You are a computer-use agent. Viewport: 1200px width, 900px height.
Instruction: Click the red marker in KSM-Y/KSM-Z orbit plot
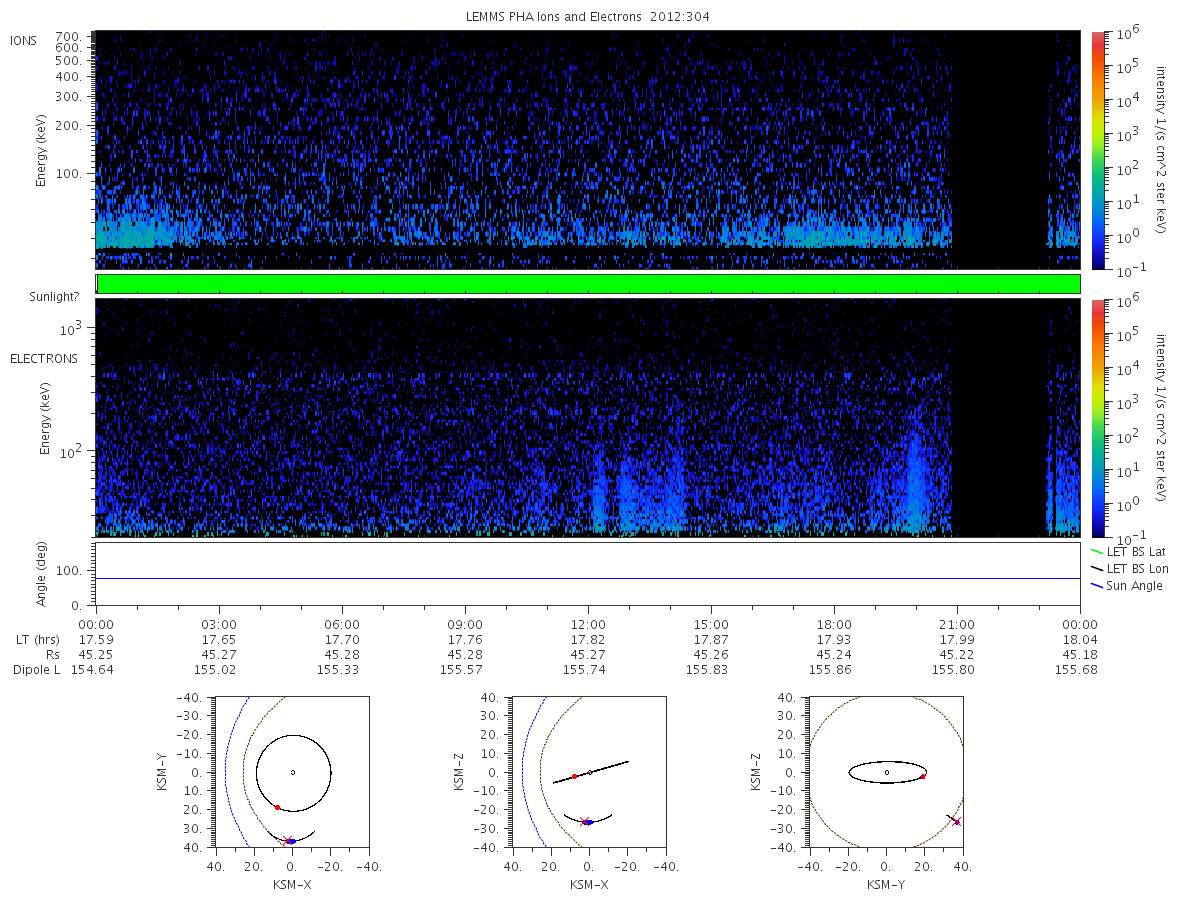(922, 777)
